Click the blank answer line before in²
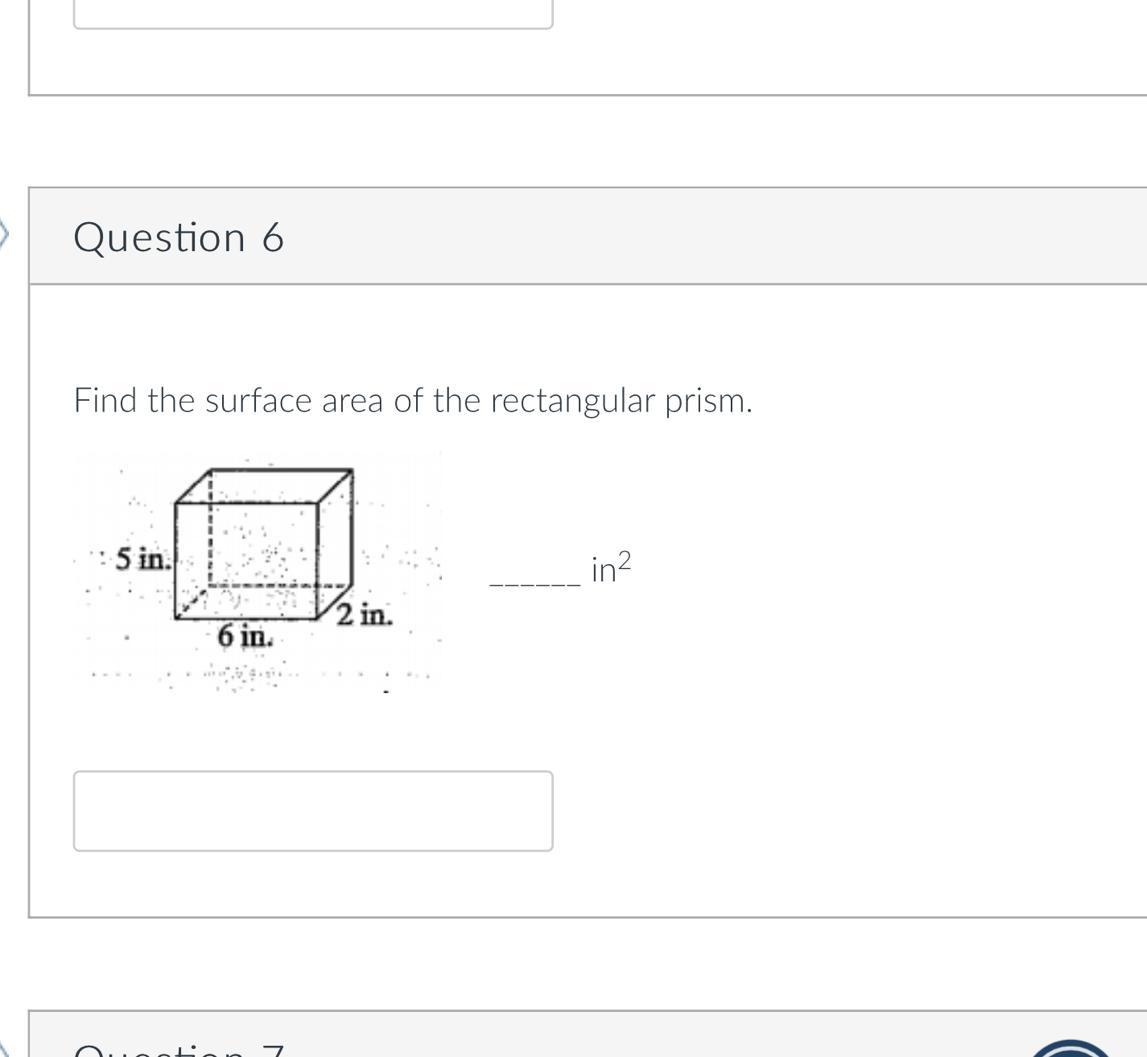Viewport: 1147px width, 1057px height. click(x=535, y=584)
